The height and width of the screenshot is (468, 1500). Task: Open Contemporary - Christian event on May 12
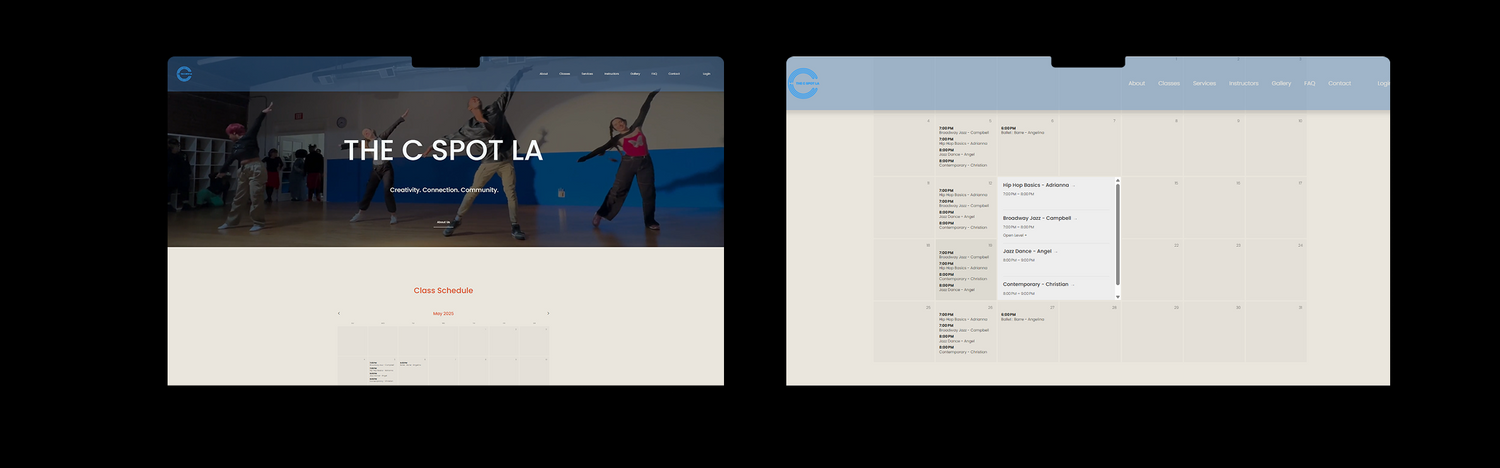coord(963,226)
